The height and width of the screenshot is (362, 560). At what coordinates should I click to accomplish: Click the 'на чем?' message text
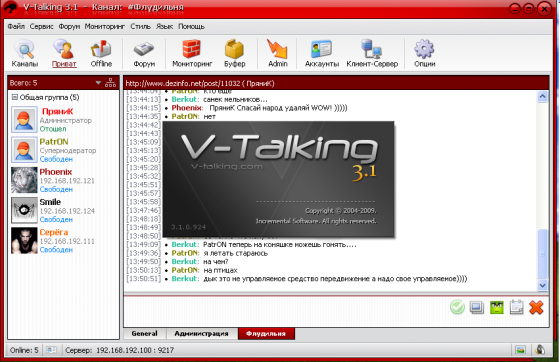pyautogui.click(x=216, y=261)
